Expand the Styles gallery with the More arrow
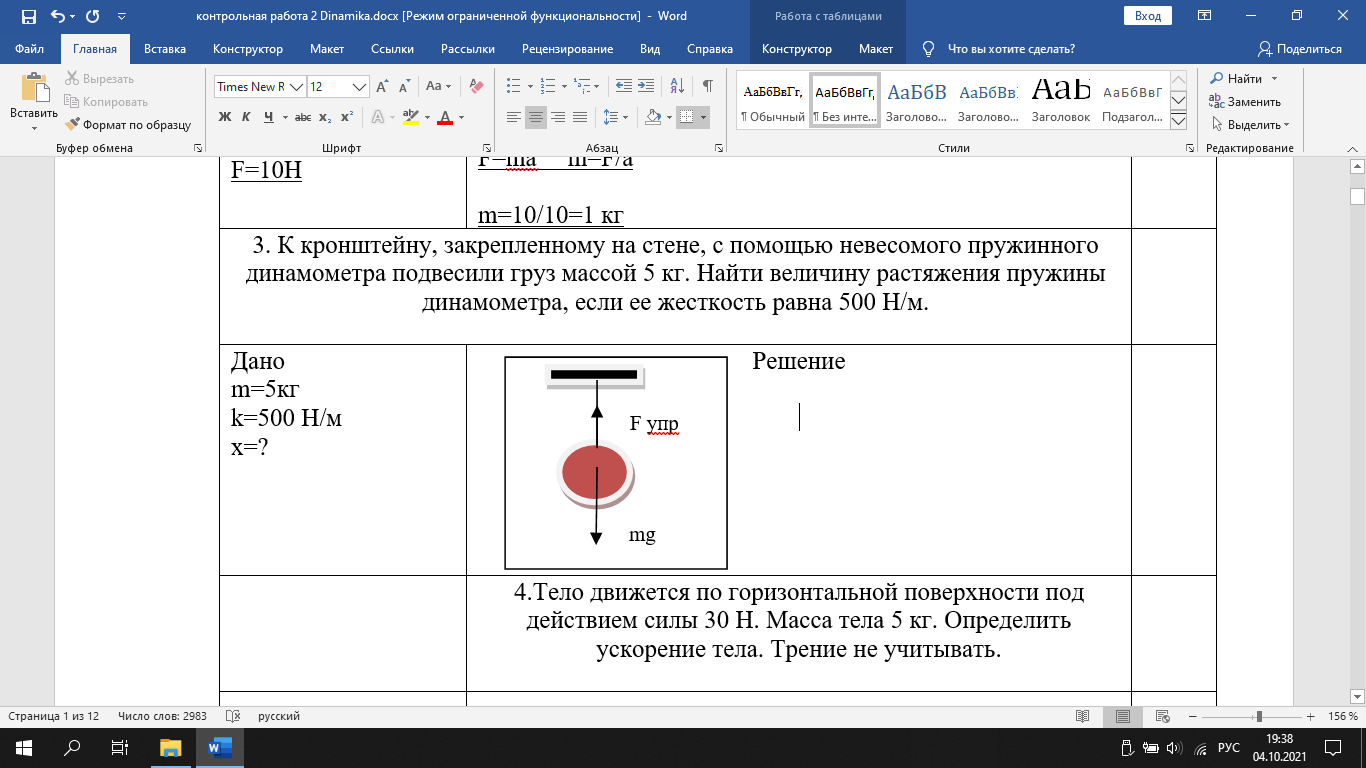This screenshot has width=1366, height=768. pos(1178,121)
